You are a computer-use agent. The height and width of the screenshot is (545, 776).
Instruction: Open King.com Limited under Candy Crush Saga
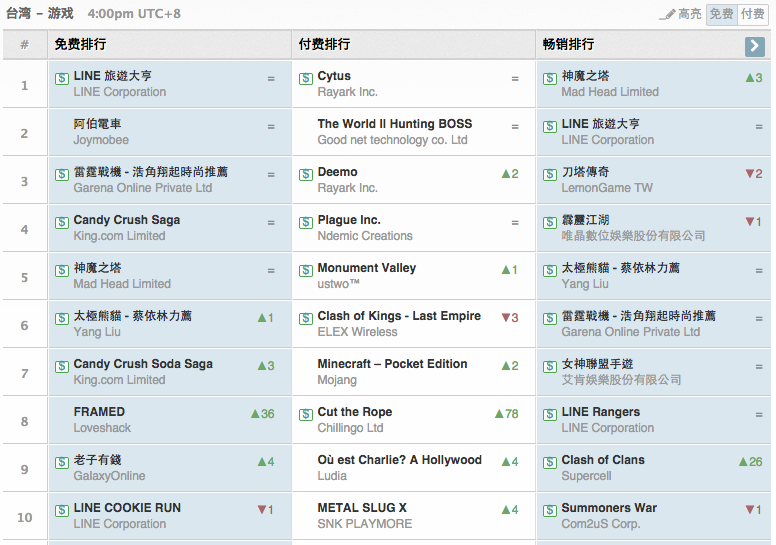click(x=119, y=236)
